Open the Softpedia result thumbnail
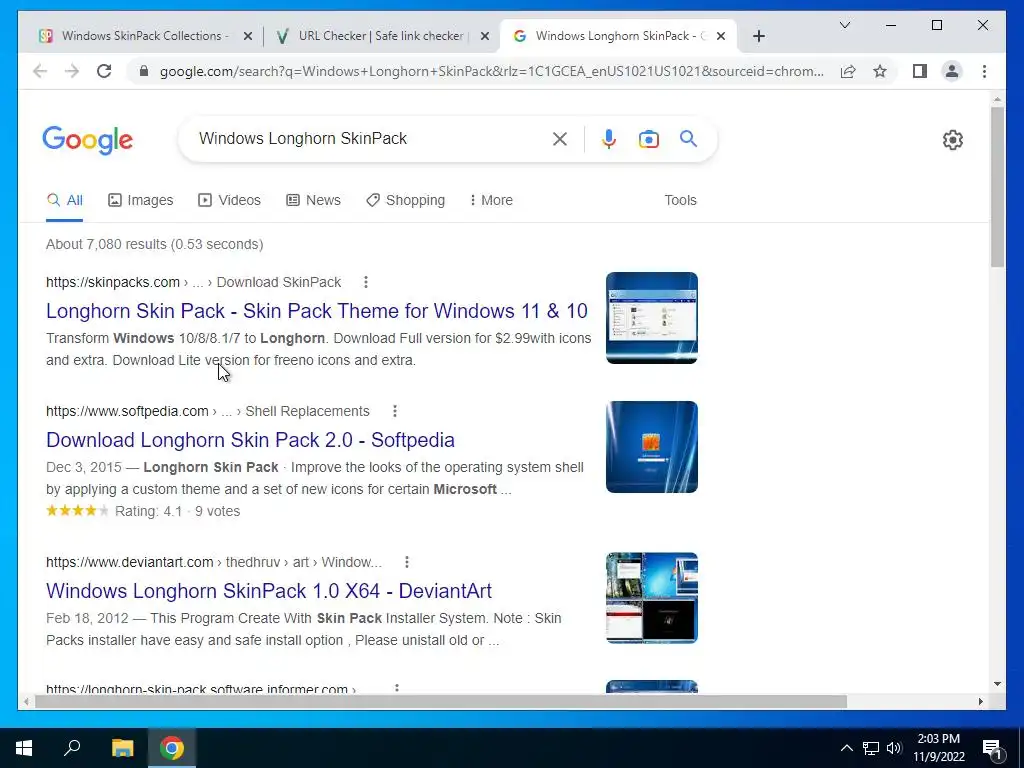Screen dimensions: 1024x768 tap(652, 447)
